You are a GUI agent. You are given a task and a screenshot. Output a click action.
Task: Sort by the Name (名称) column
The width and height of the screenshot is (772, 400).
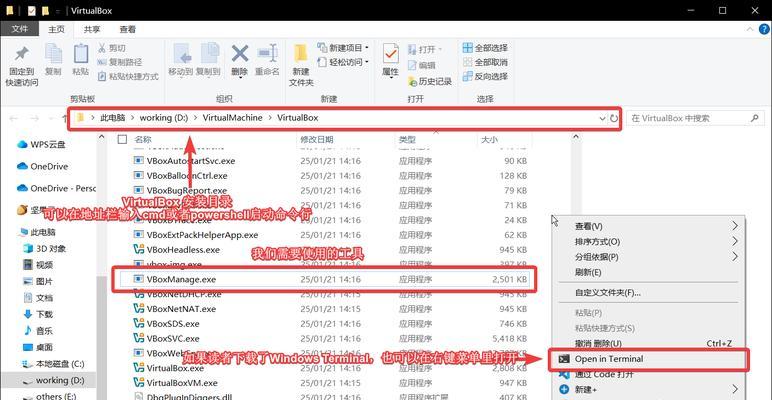pos(143,140)
